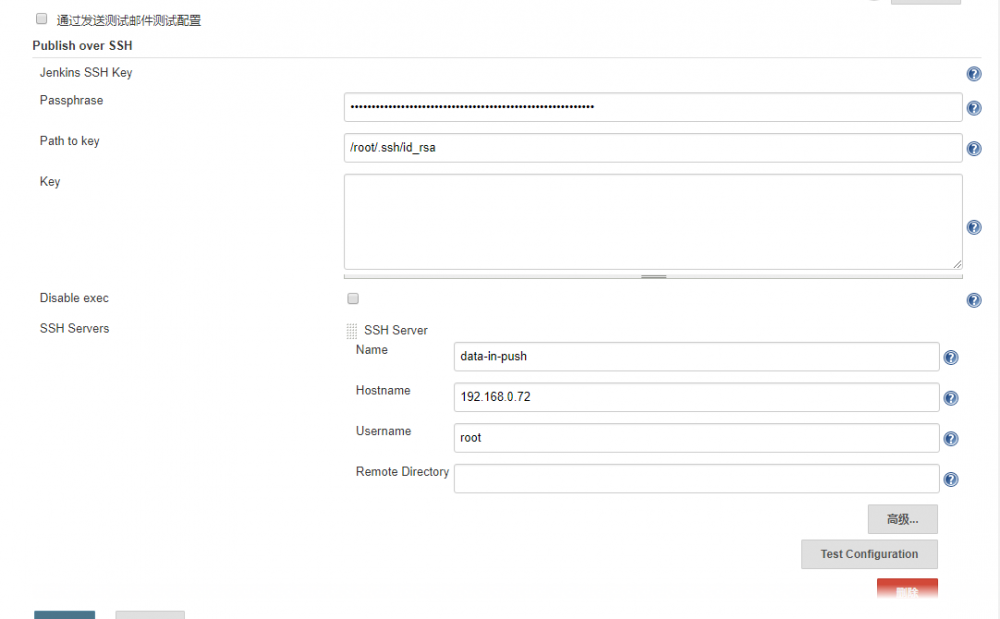Click the Username field containing root
1000x619 pixels.
click(x=697, y=437)
